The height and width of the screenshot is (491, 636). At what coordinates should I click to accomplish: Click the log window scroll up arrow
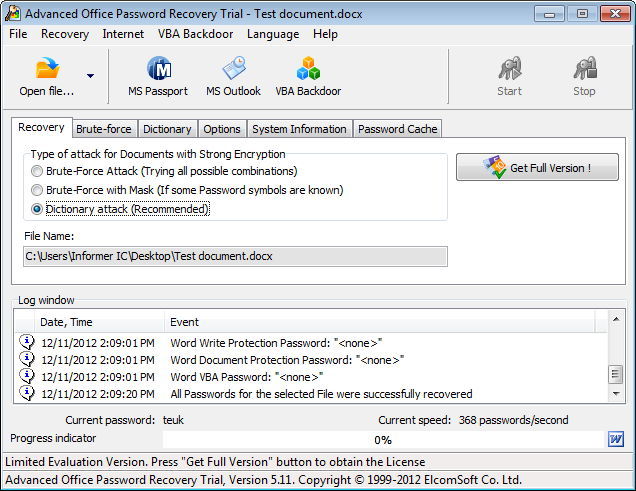point(616,319)
